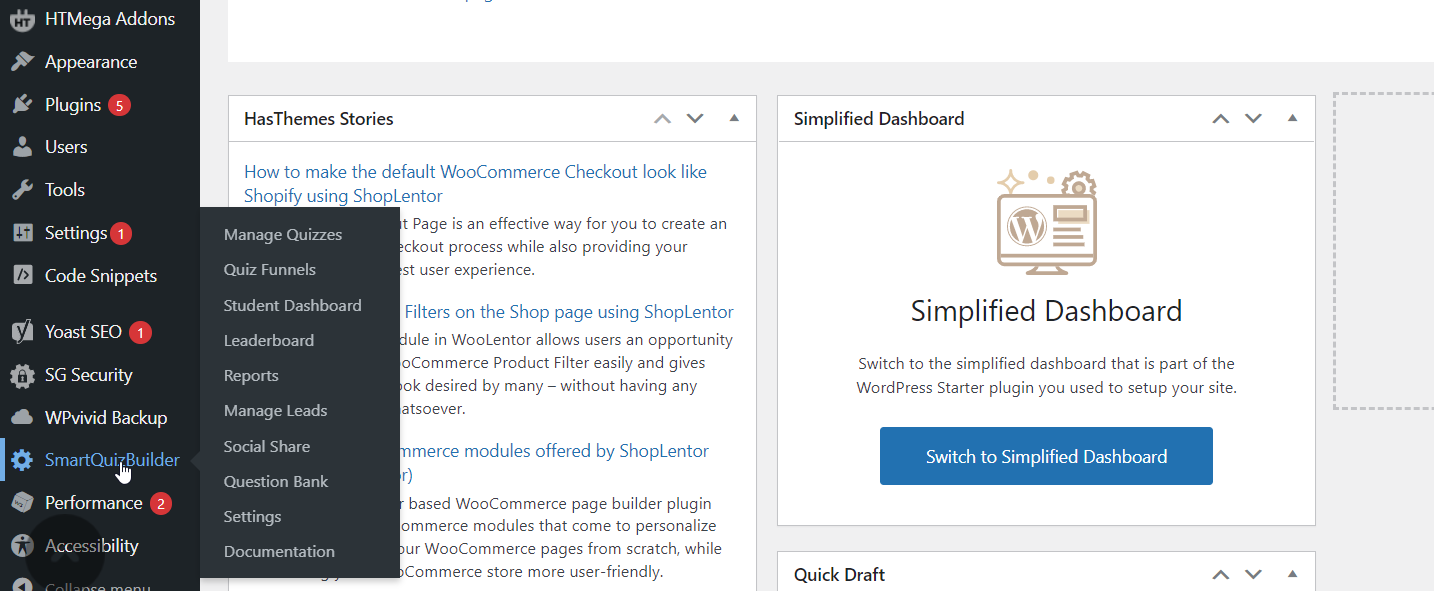Move Quick Draft widget down
1434x591 pixels.
[x=1253, y=574]
